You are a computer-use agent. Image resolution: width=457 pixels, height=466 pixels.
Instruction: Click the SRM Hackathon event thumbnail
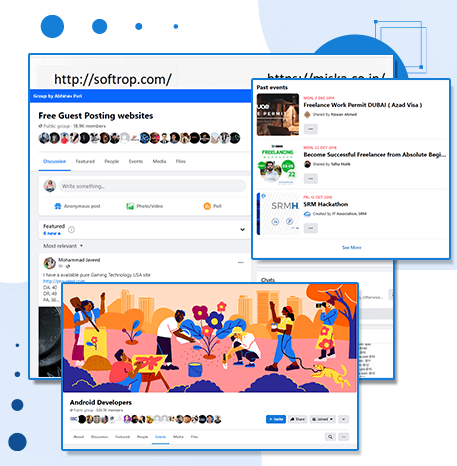278,214
